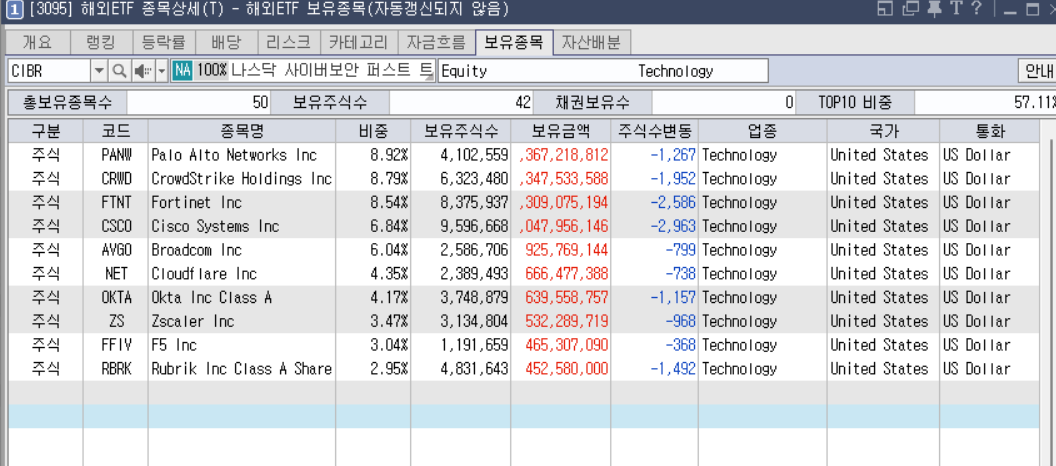The height and width of the screenshot is (466, 1056).
Task: Click the Palo Alto Networks Inc name cell
Action: [242, 155]
